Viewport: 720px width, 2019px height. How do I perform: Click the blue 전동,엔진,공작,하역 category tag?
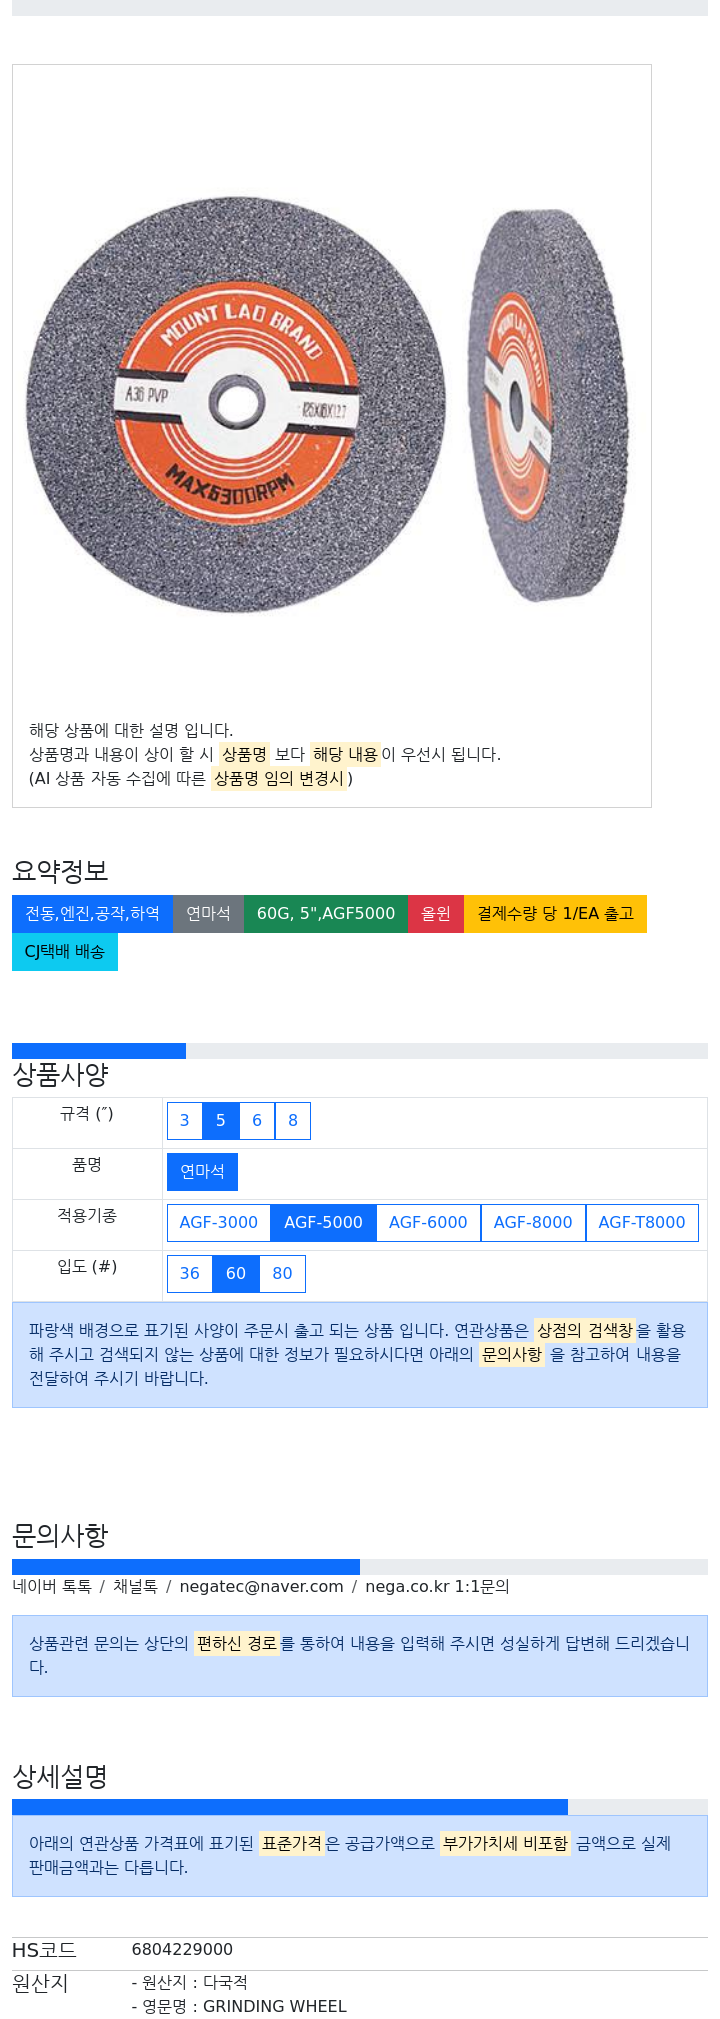pyautogui.click(x=92, y=914)
